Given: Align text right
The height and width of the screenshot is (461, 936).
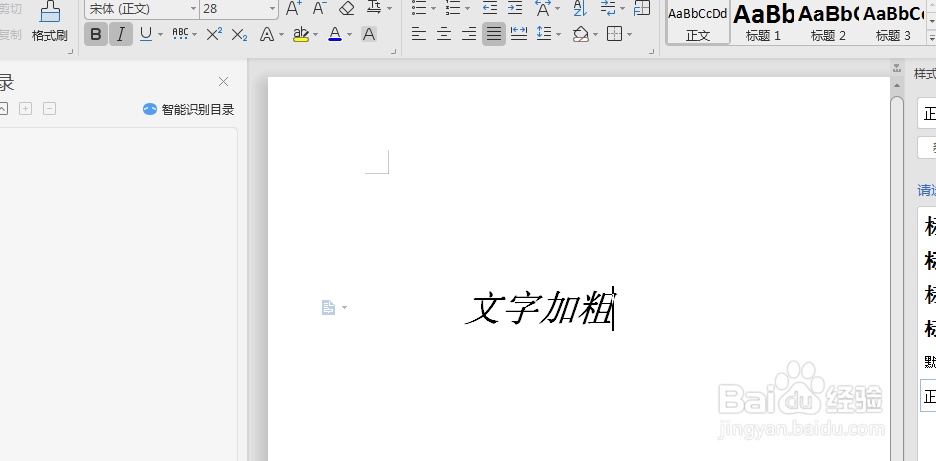Looking at the screenshot, I should pos(469,35).
